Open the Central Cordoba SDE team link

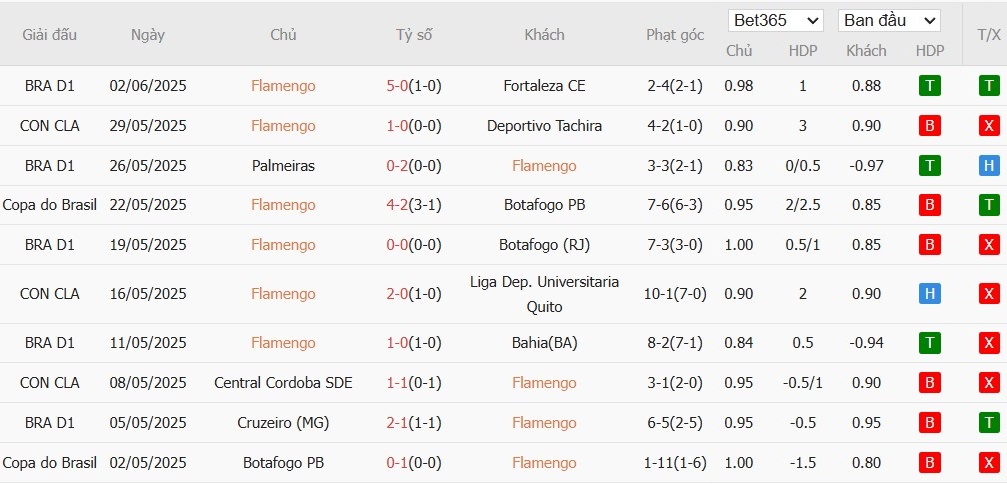[283, 383]
